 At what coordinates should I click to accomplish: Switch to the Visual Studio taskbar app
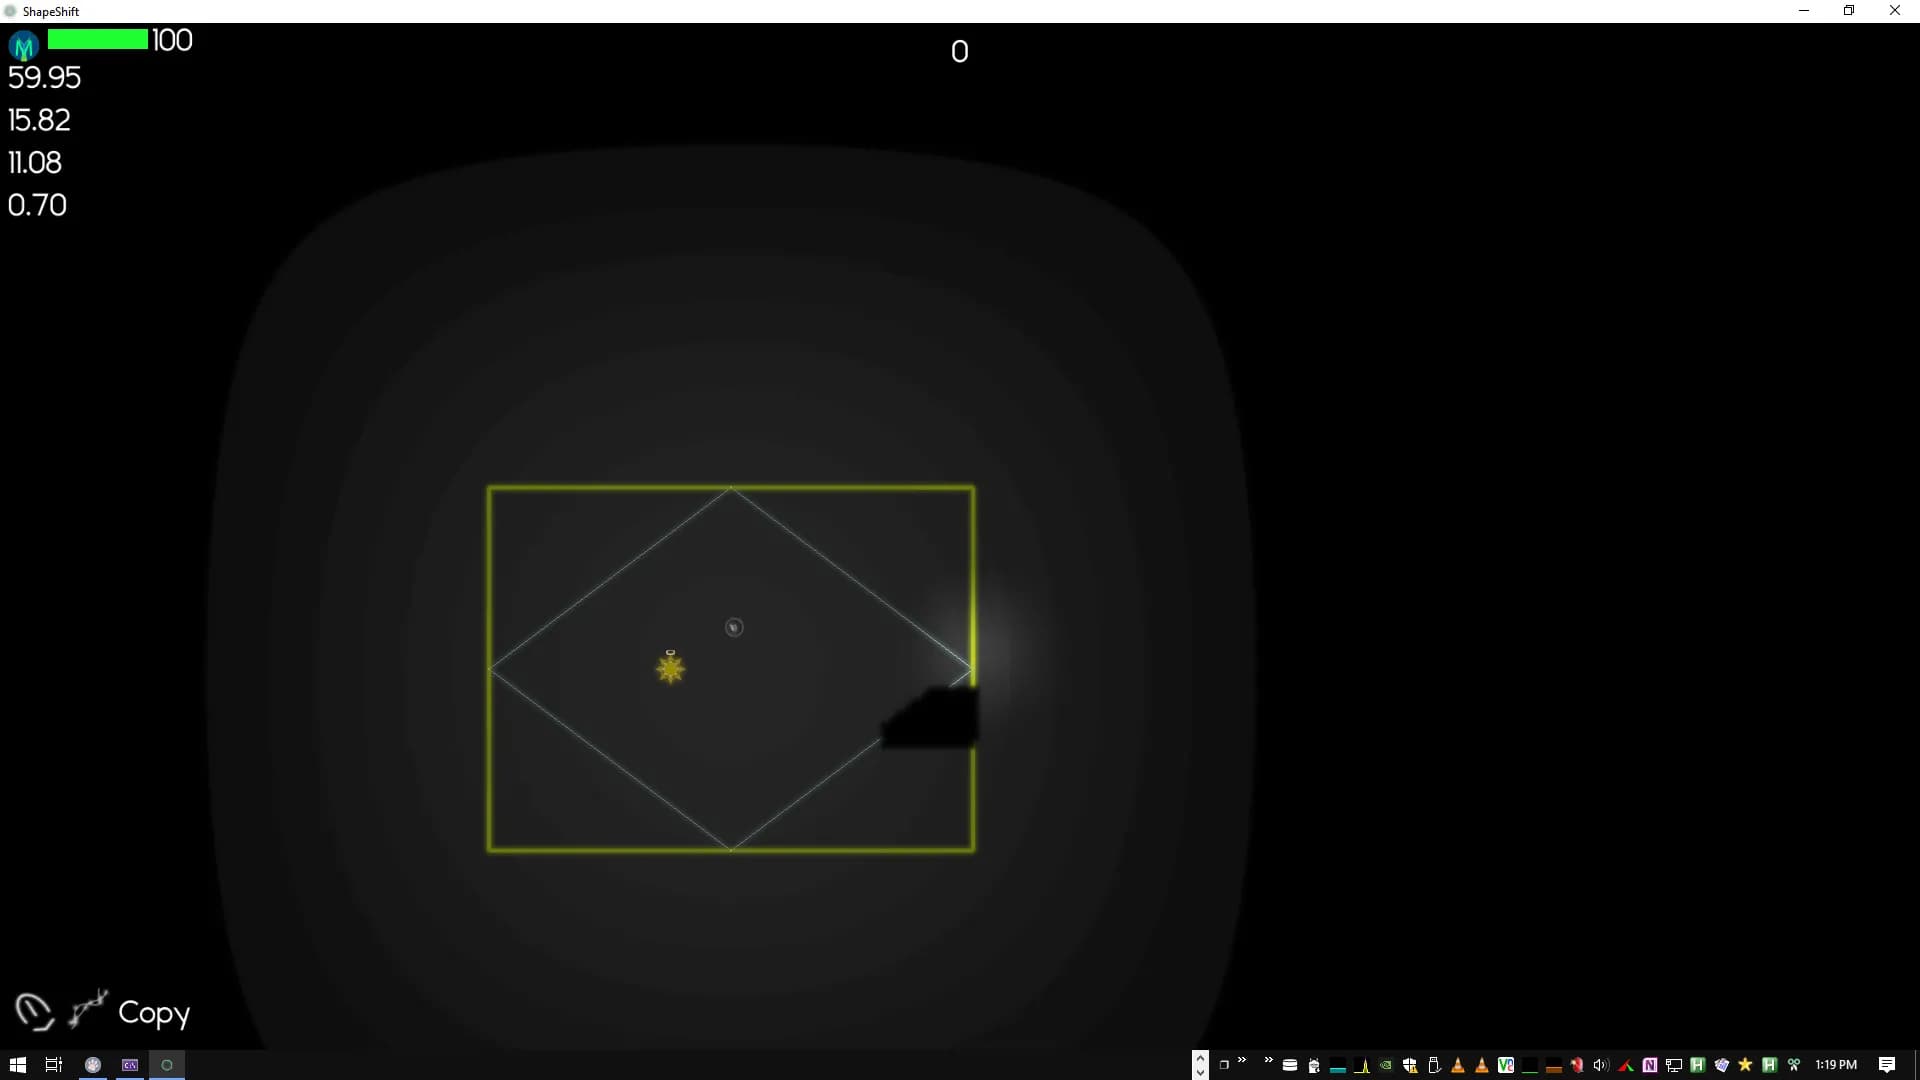130,1065
